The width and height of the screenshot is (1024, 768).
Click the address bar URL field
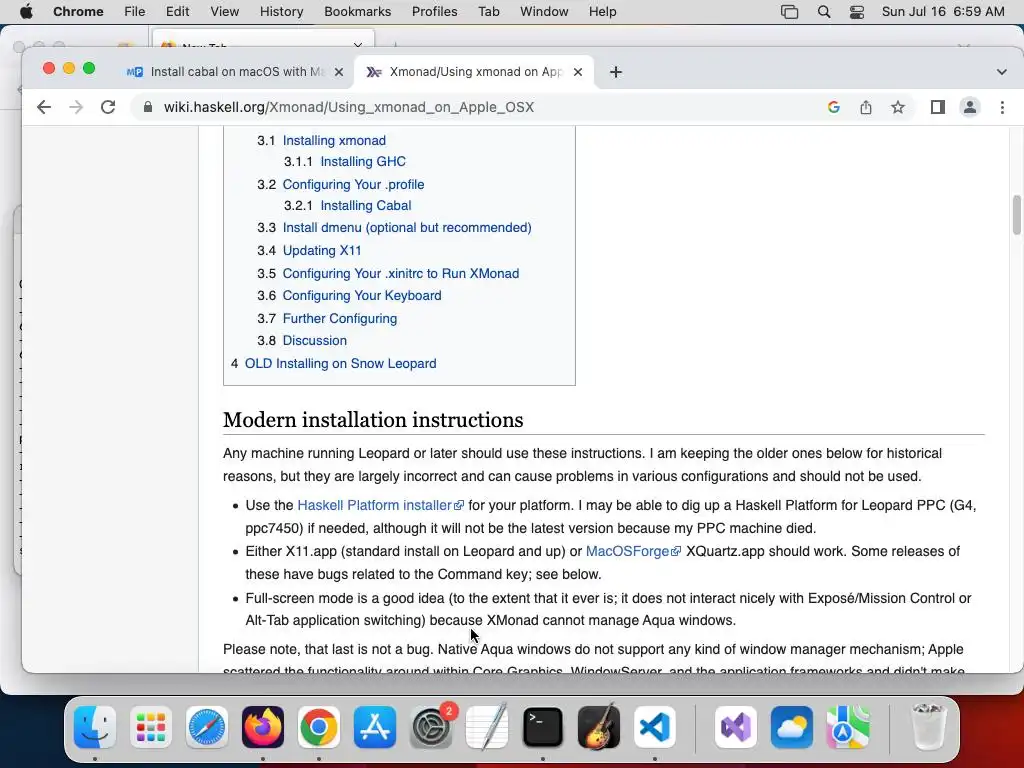tap(349, 107)
